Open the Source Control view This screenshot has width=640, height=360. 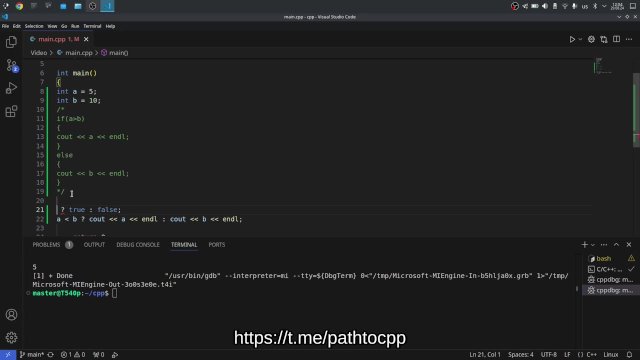pos(11,65)
